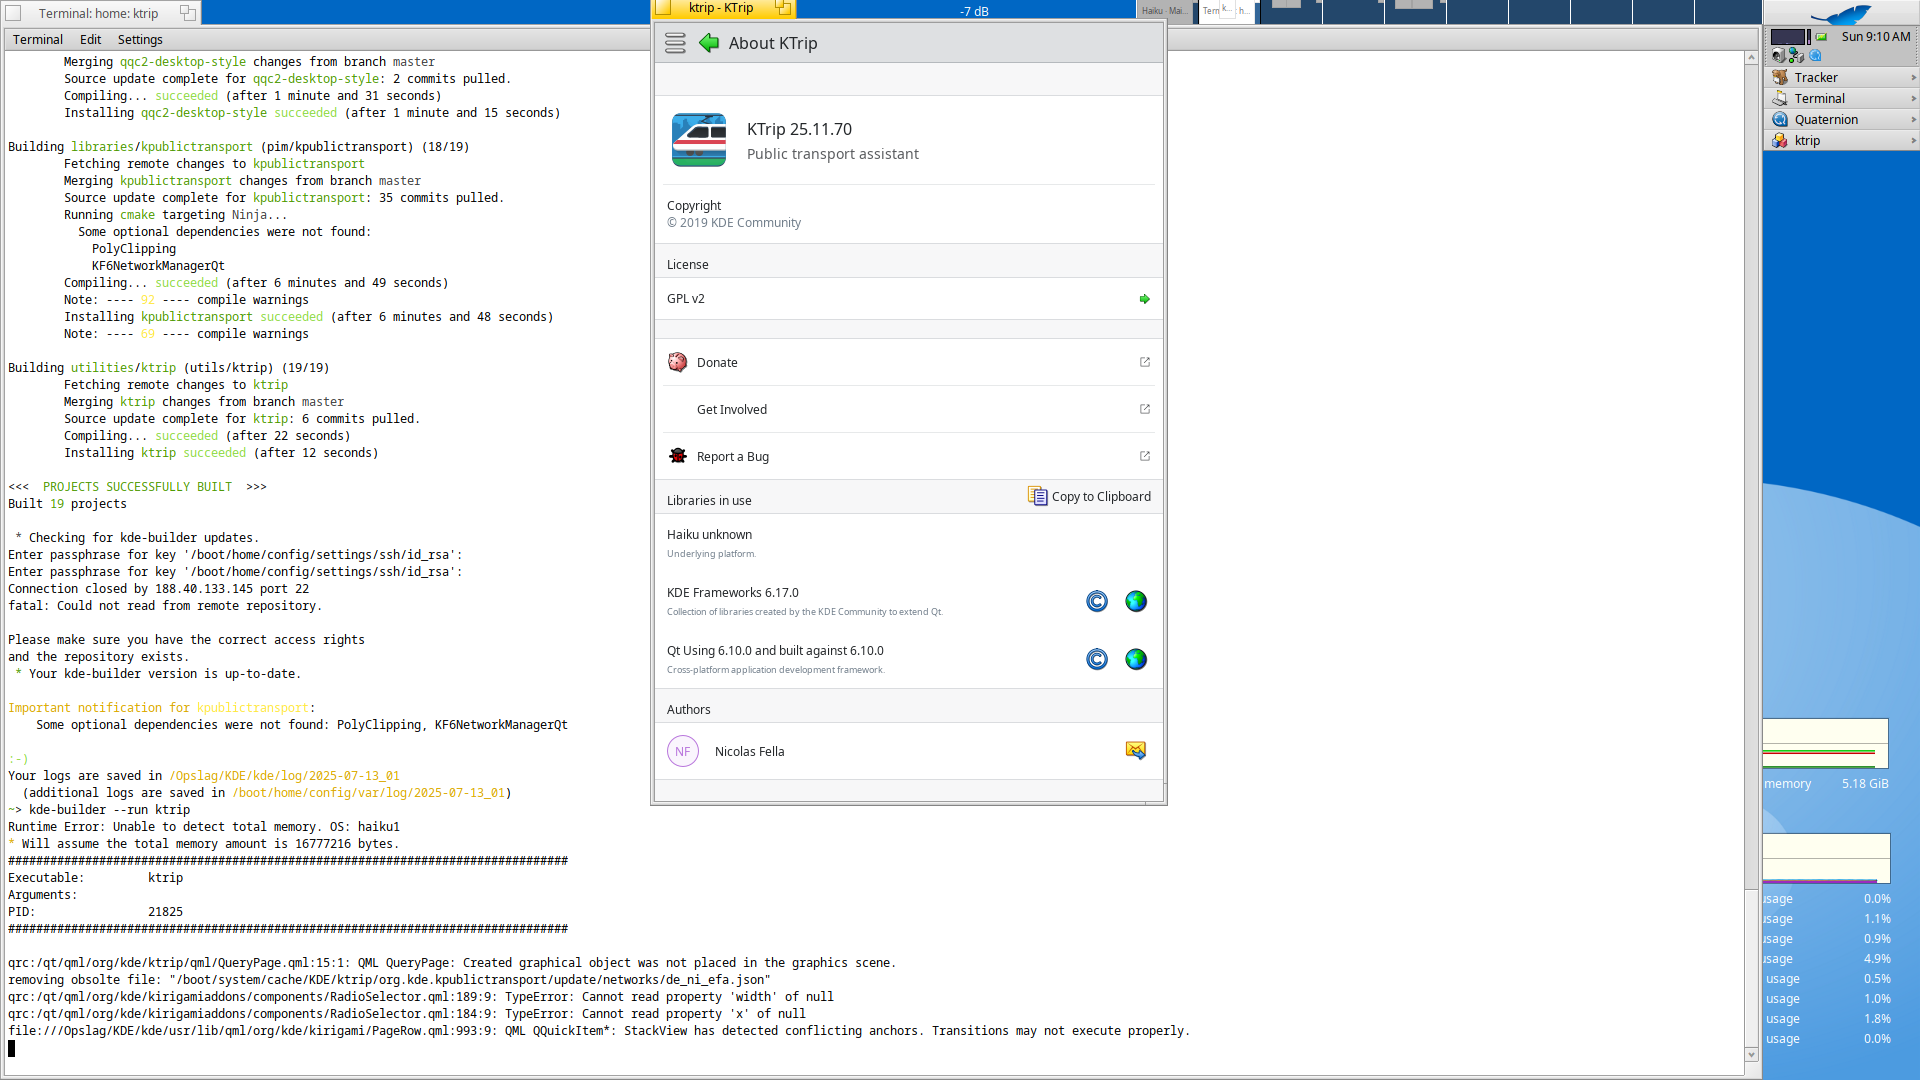Expand the Tracker Deskbar entry arrow

(x=1913, y=77)
